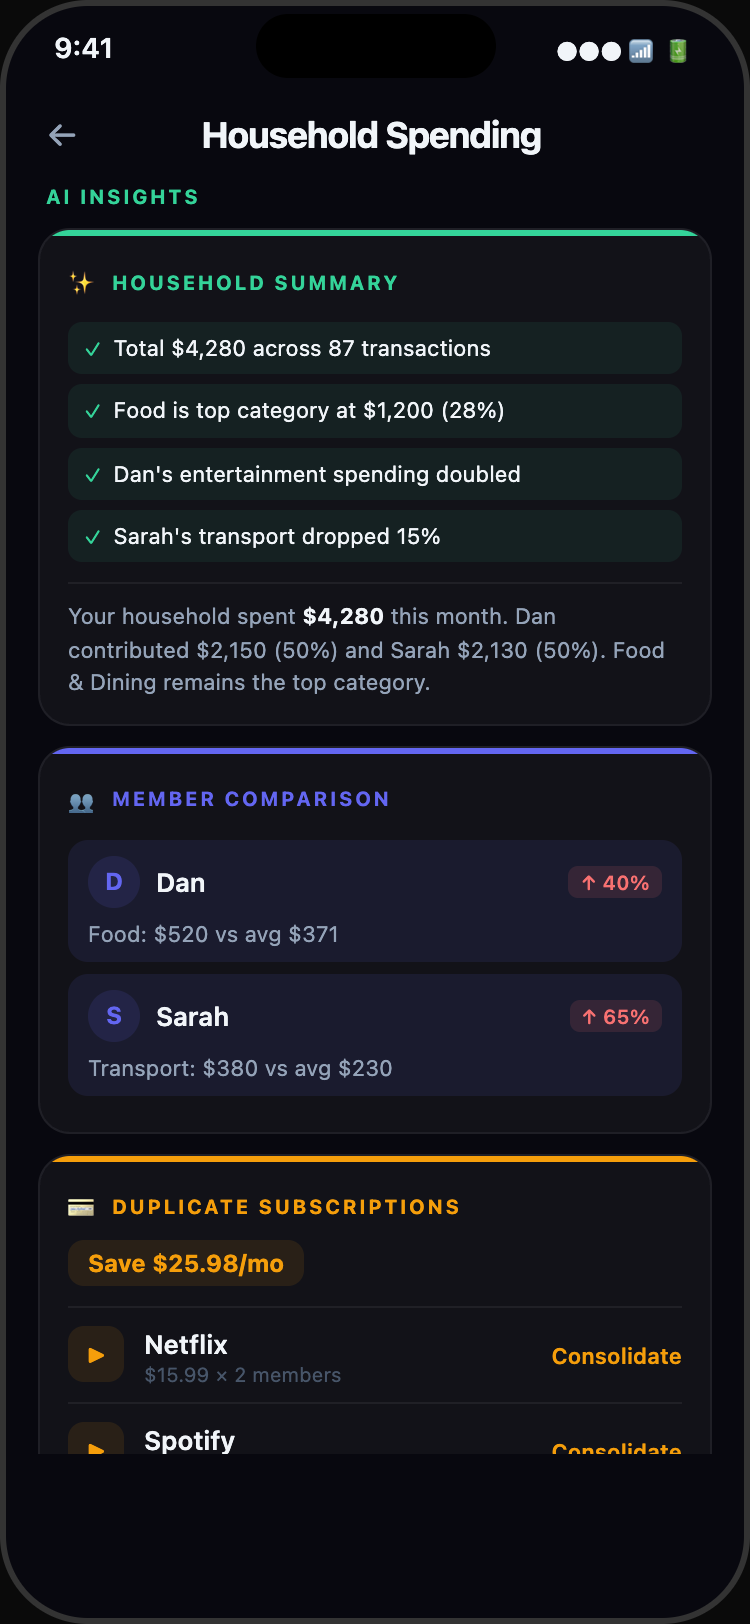Click the sparkle icon beside Household Summary
The height and width of the screenshot is (1624, 750).
click(x=81, y=283)
